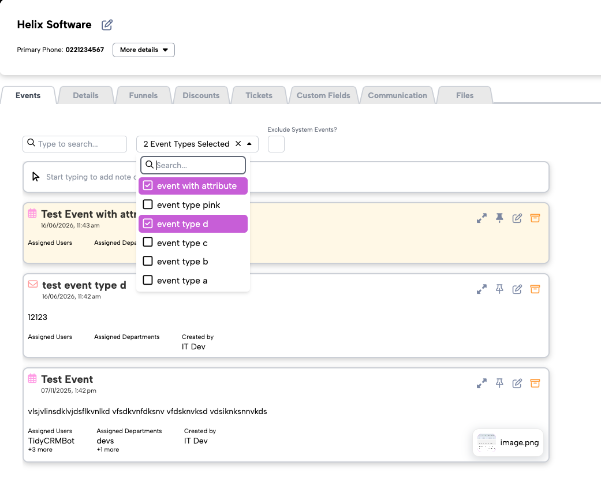Pin the Test Event card from 07/11/2025
Viewport: 601px width, 477px height.
click(x=499, y=383)
